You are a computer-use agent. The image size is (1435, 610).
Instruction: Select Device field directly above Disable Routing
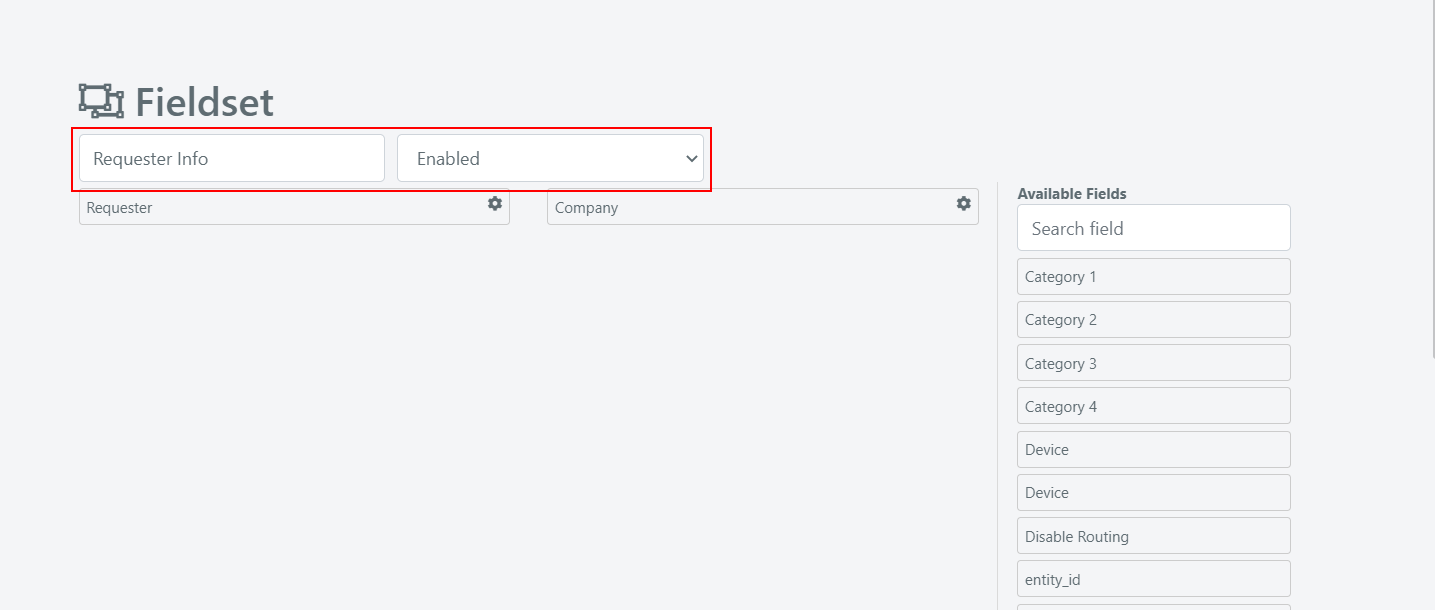(x=1154, y=493)
